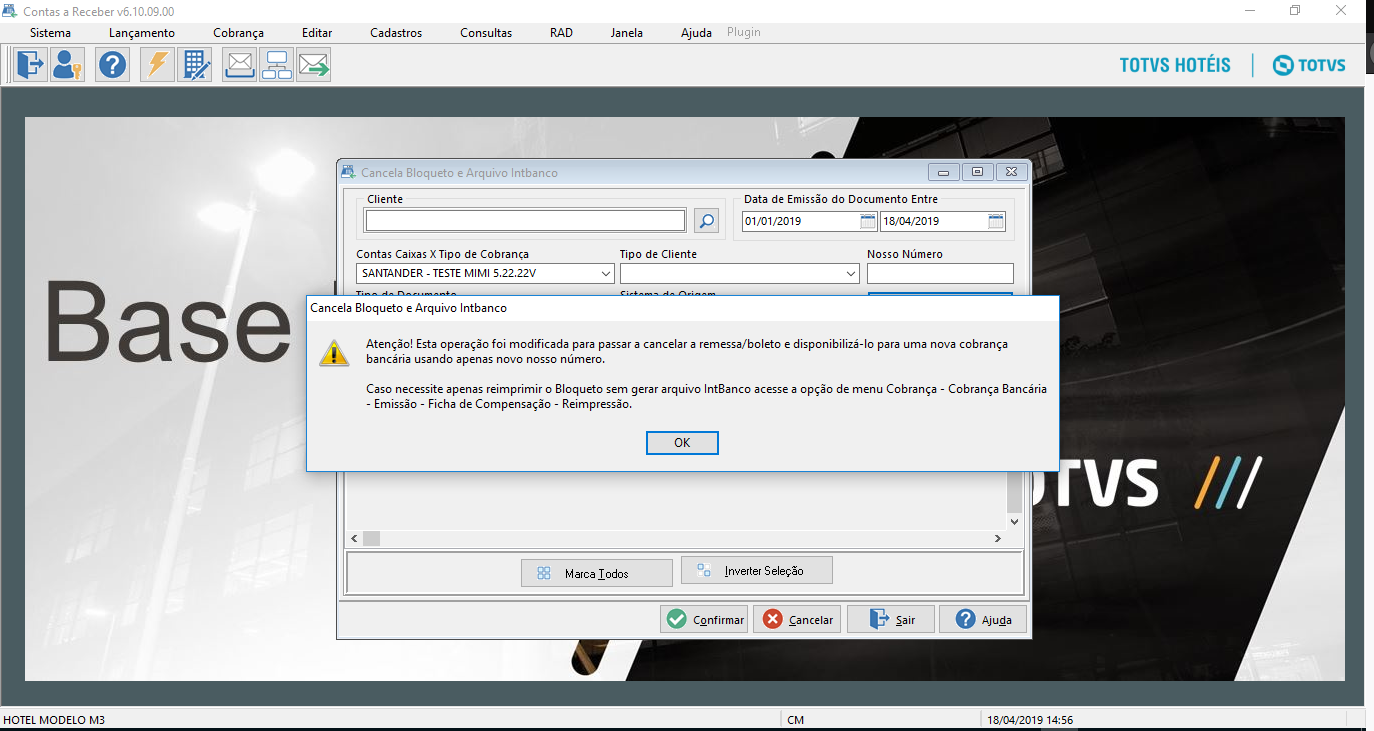The height and width of the screenshot is (731, 1374).
Task: Open the RAD menu
Action: tap(561, 33)
